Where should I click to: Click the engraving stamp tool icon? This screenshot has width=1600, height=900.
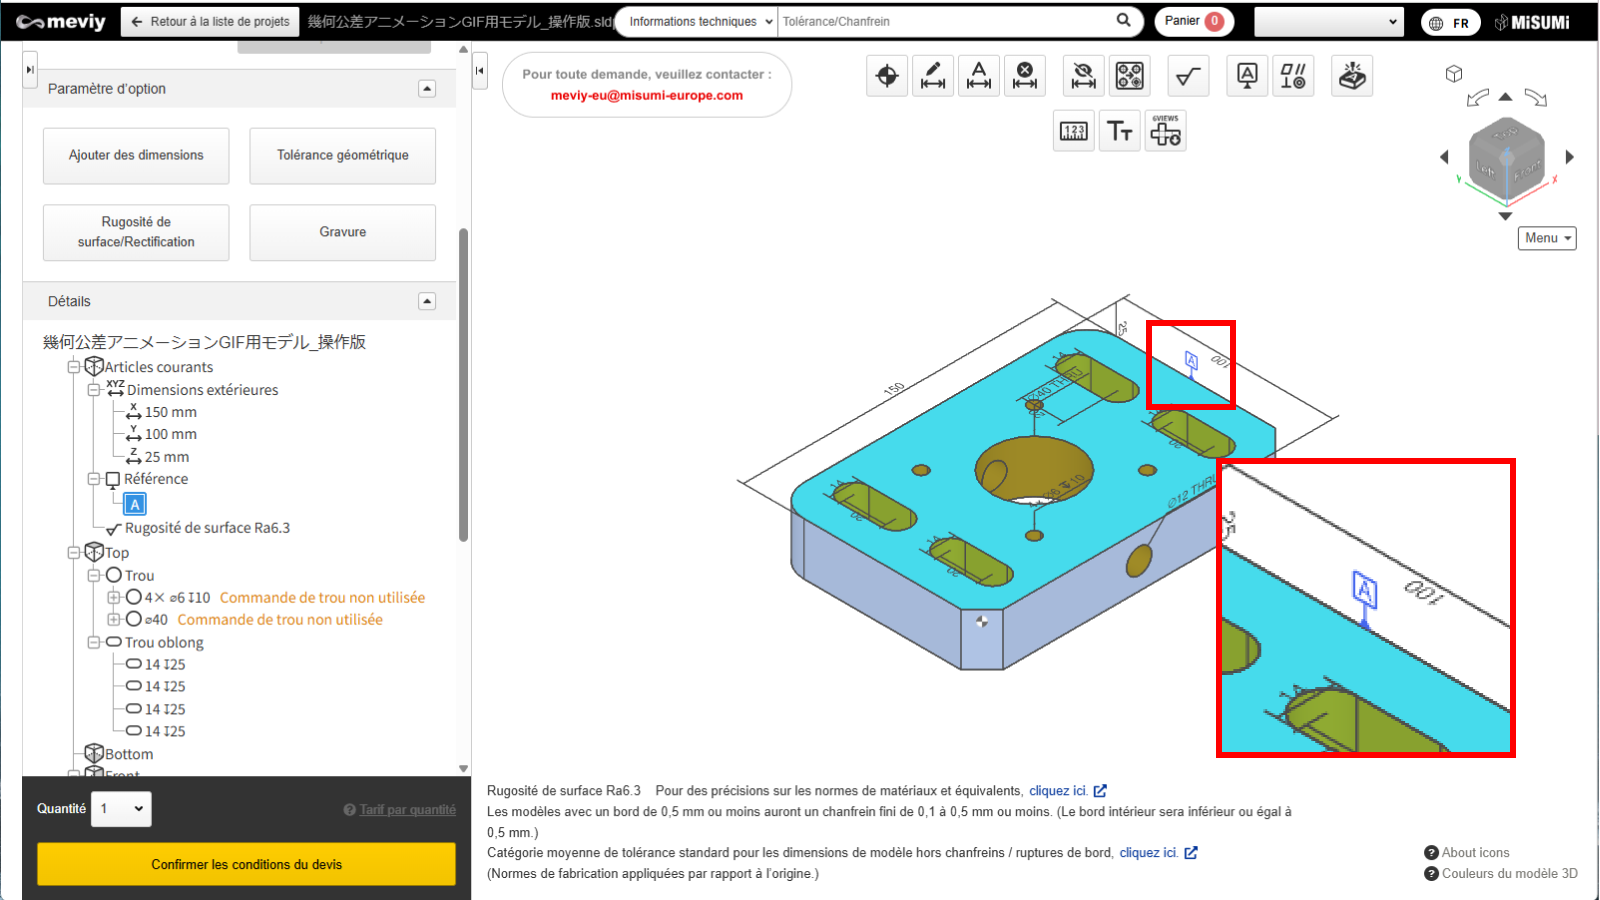tap(1352, 76)
